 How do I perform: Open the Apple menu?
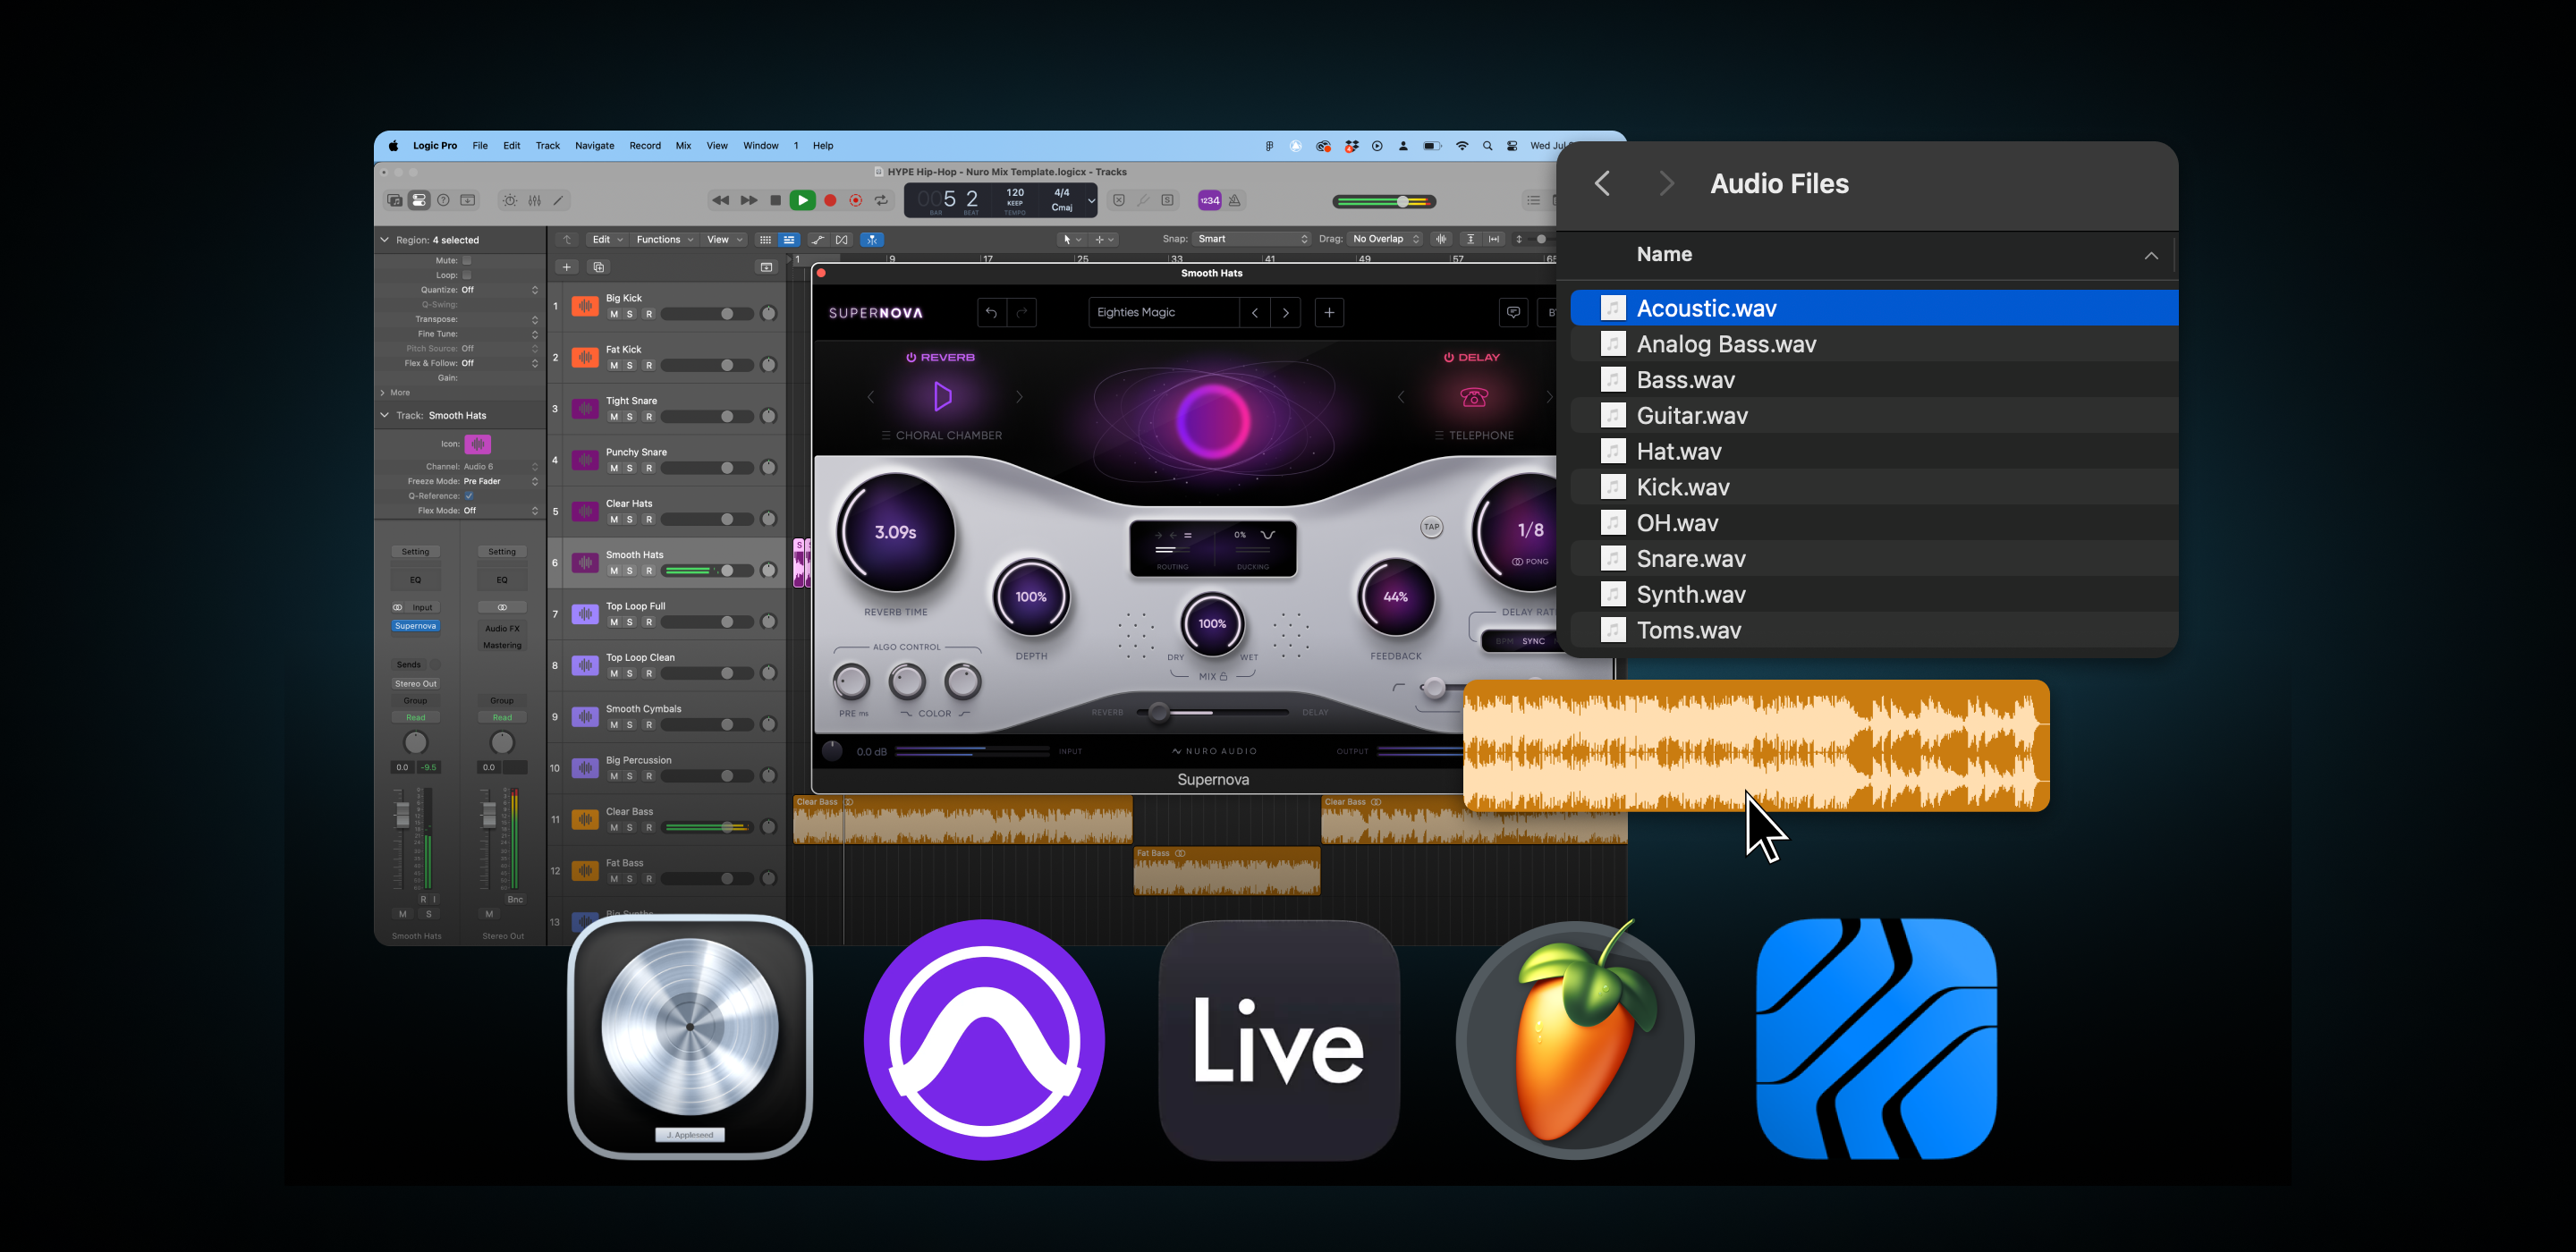click(x=393, y=146)
